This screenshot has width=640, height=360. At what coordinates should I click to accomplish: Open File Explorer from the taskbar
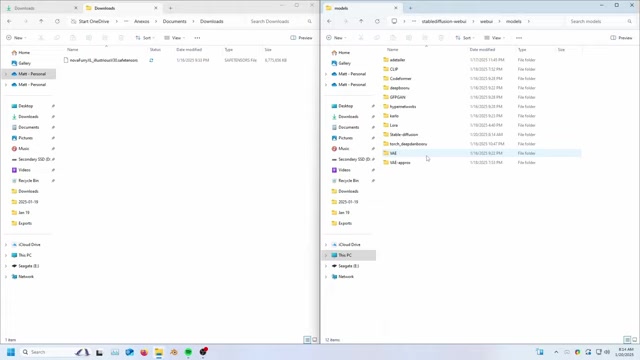coord(159,352)
